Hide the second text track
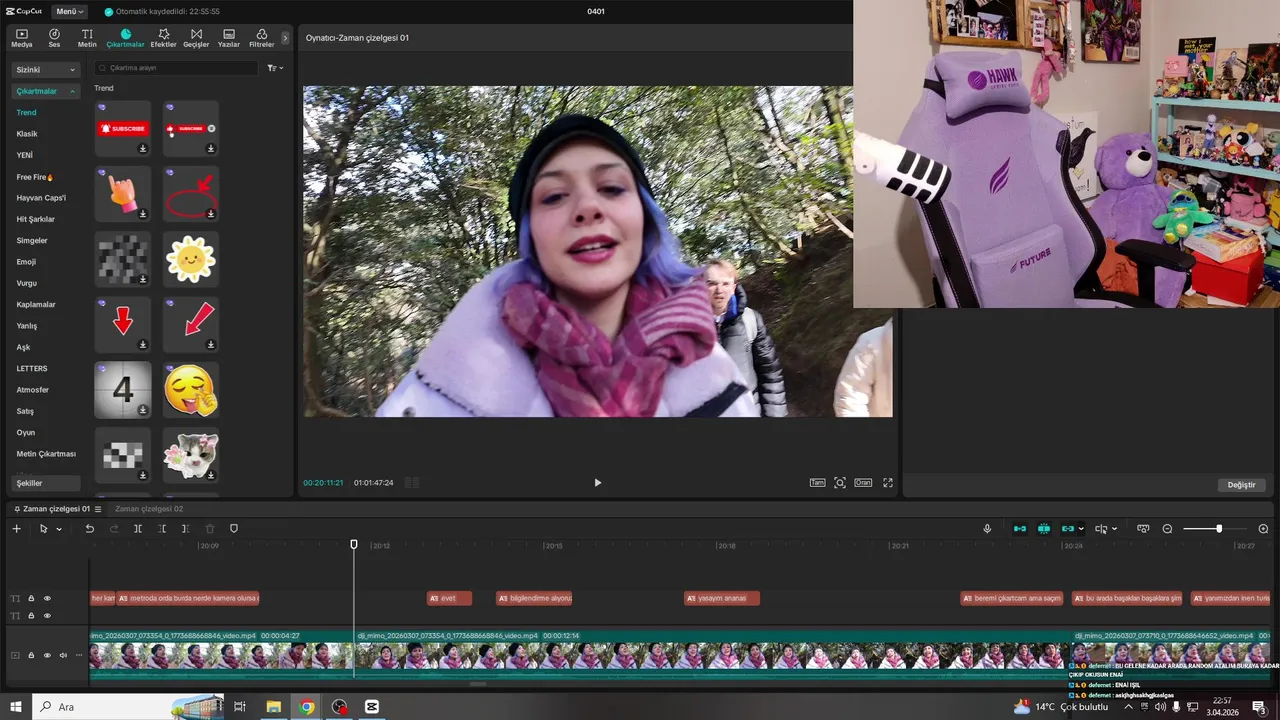This screenshot has width=1280, height=720. point(47,616)
